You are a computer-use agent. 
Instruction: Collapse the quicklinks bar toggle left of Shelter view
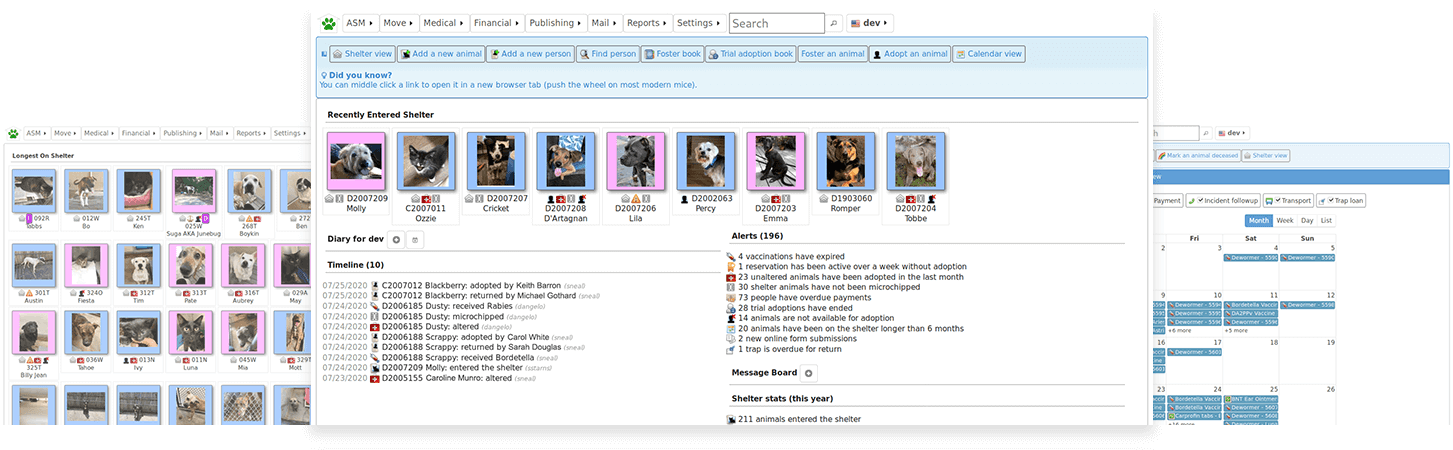click(323, 54)
